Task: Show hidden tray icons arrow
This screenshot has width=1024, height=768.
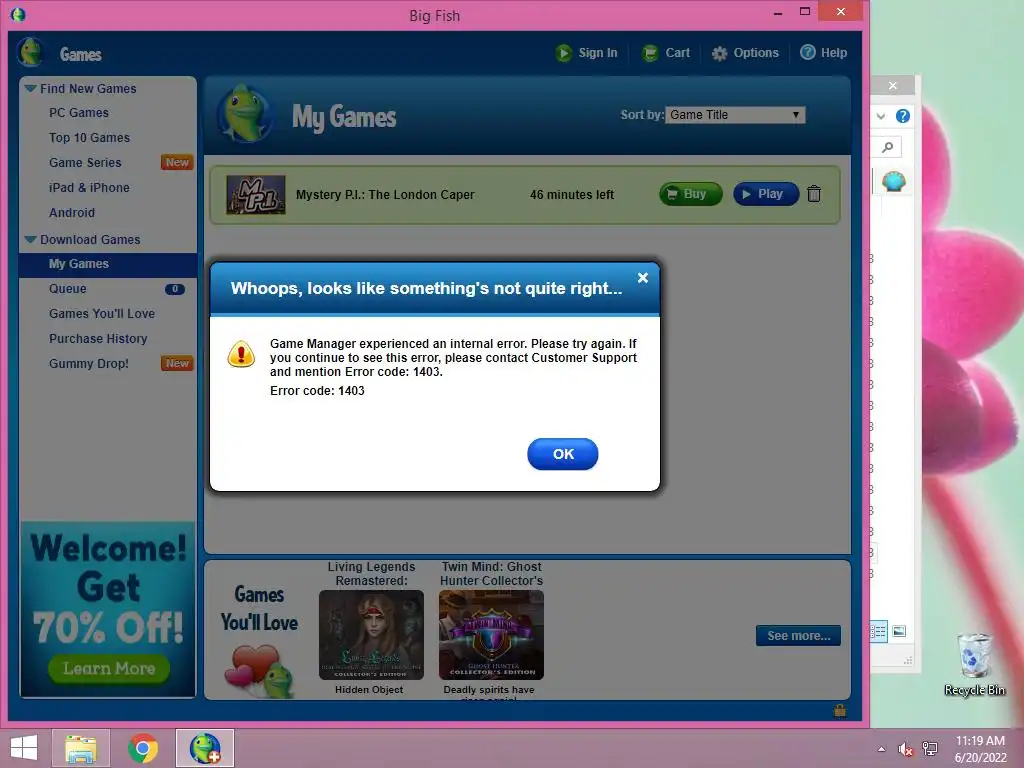Action: 882,749
